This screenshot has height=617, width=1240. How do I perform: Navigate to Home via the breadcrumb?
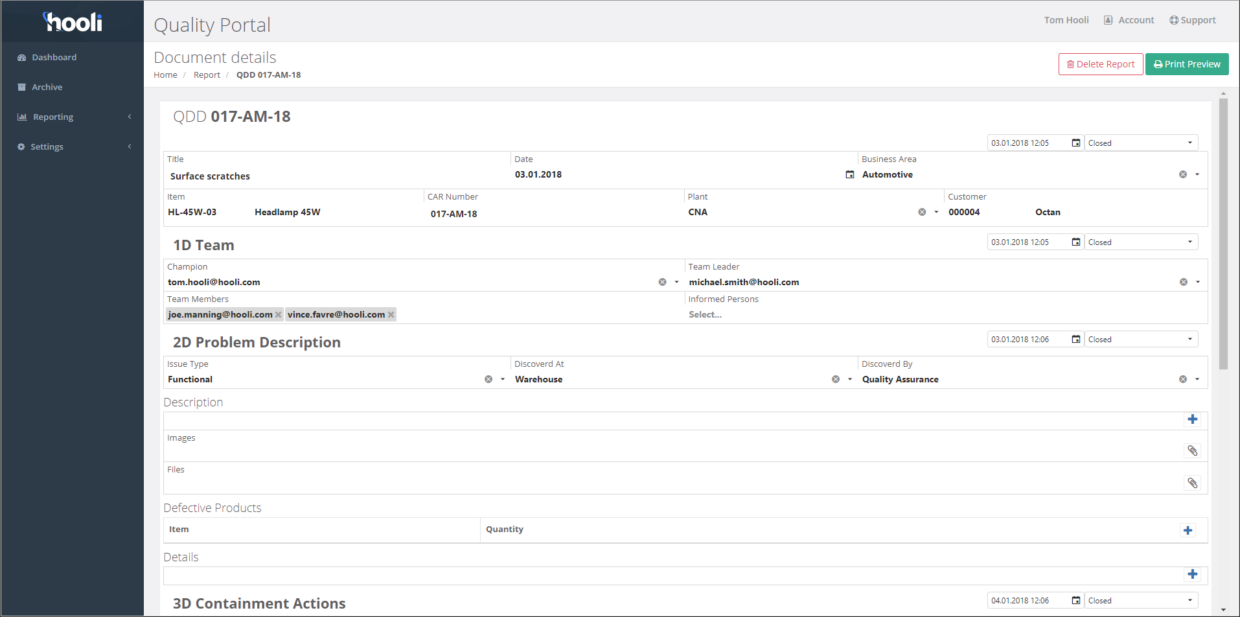coord(165,74)
